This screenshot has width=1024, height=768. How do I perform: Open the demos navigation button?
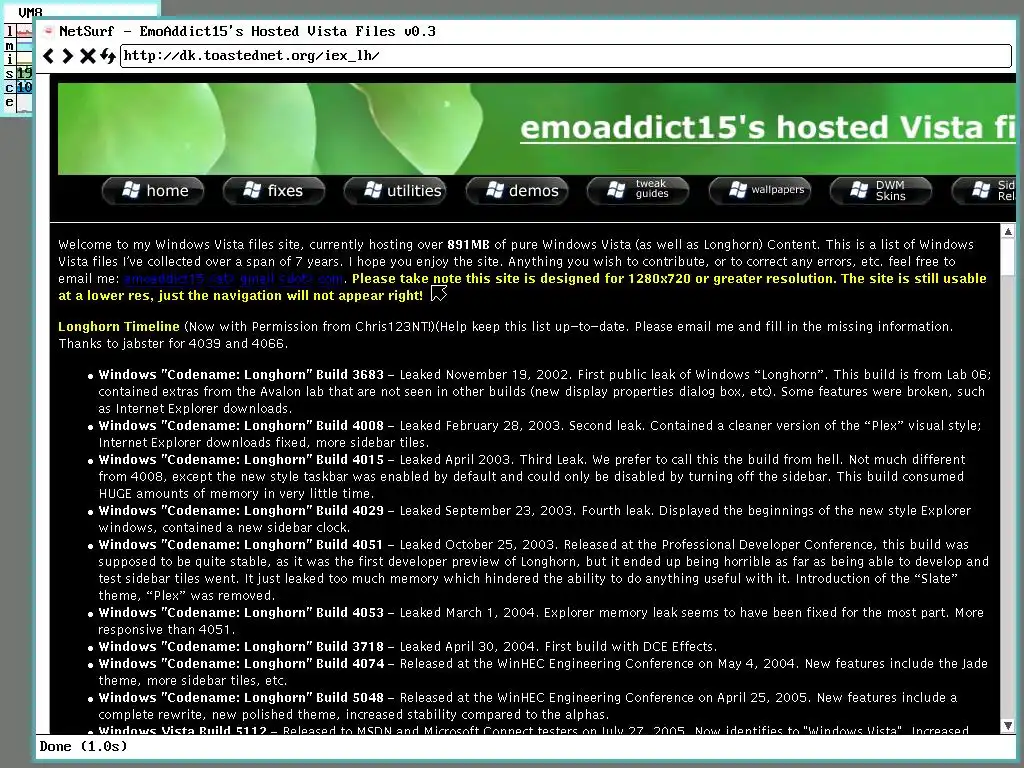[x=517, y=191]
